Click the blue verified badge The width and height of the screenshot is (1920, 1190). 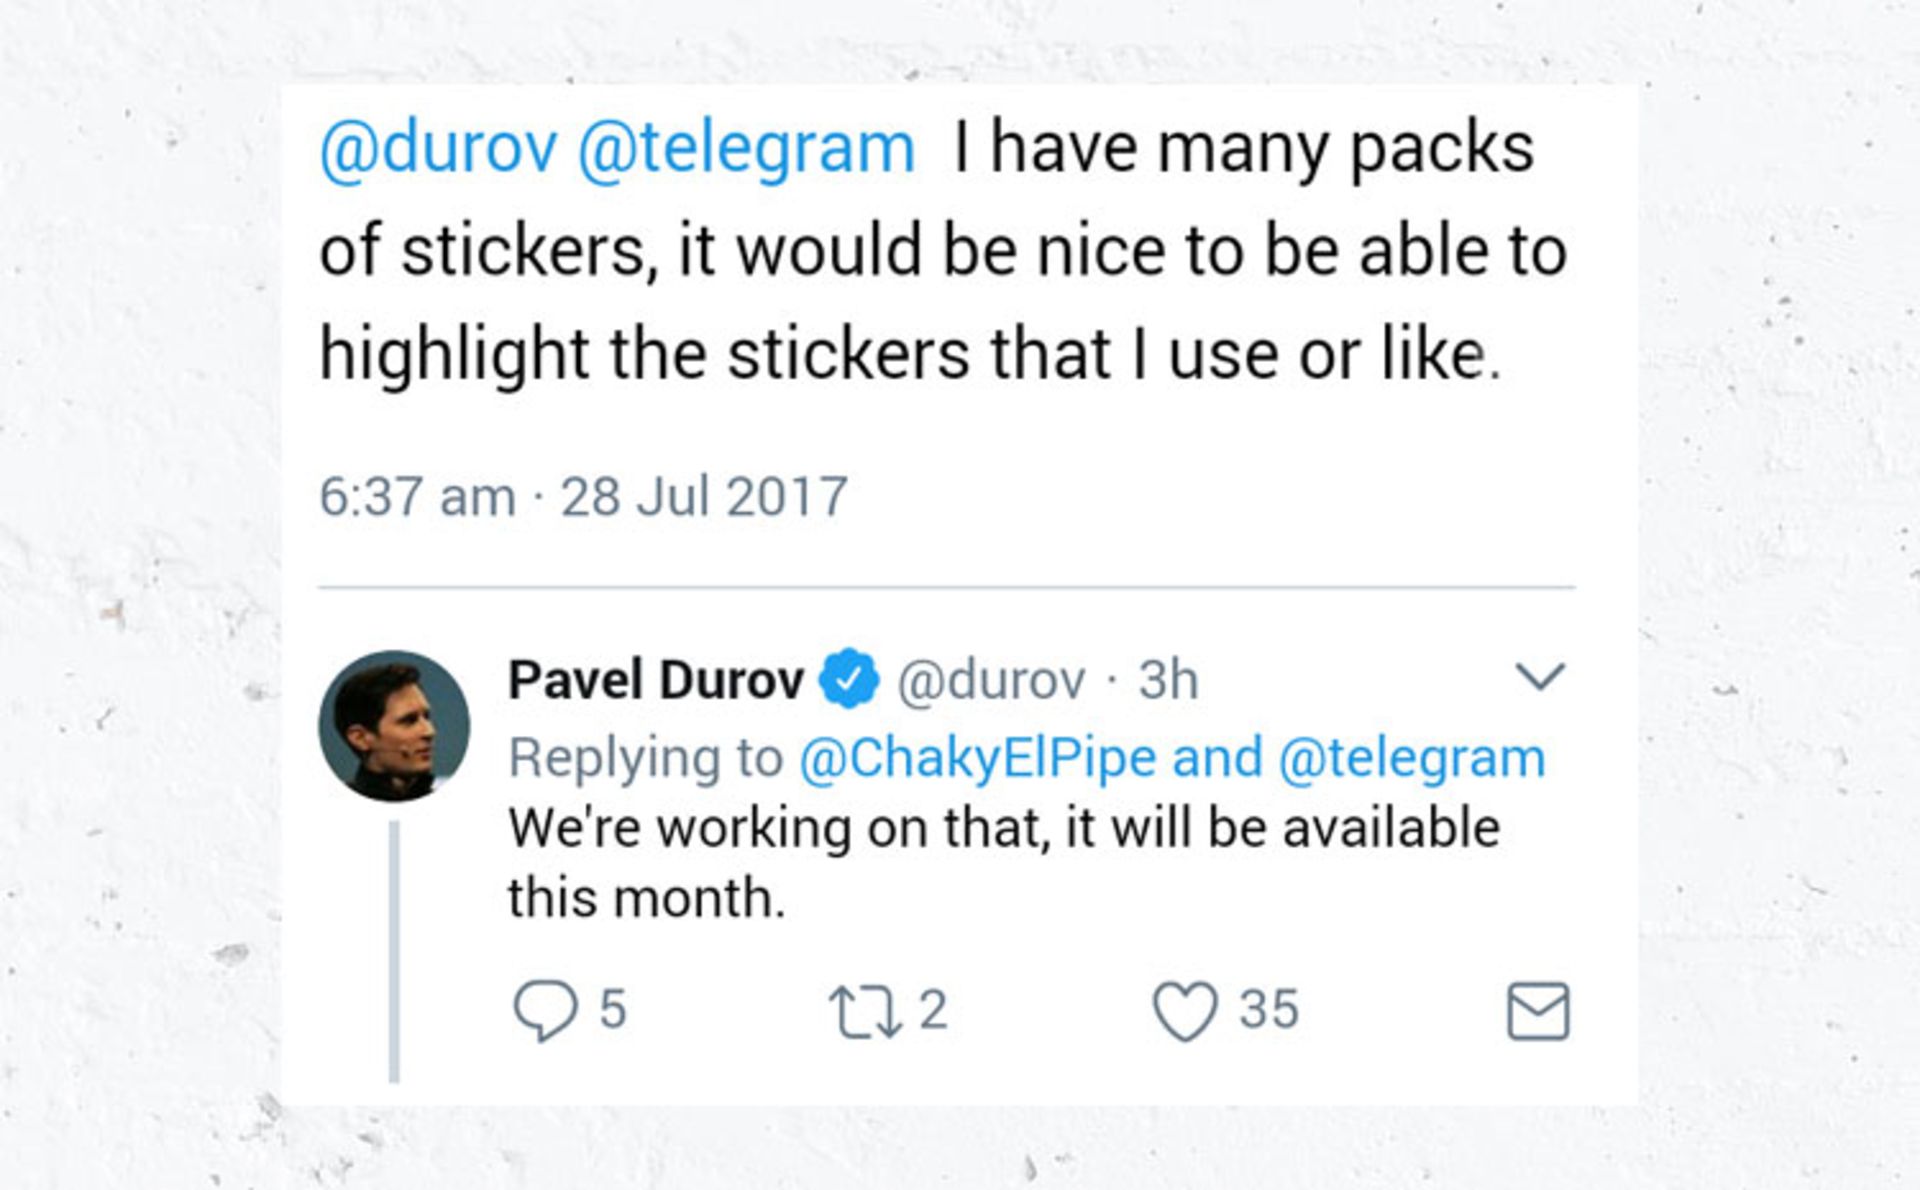click(849, 679)
